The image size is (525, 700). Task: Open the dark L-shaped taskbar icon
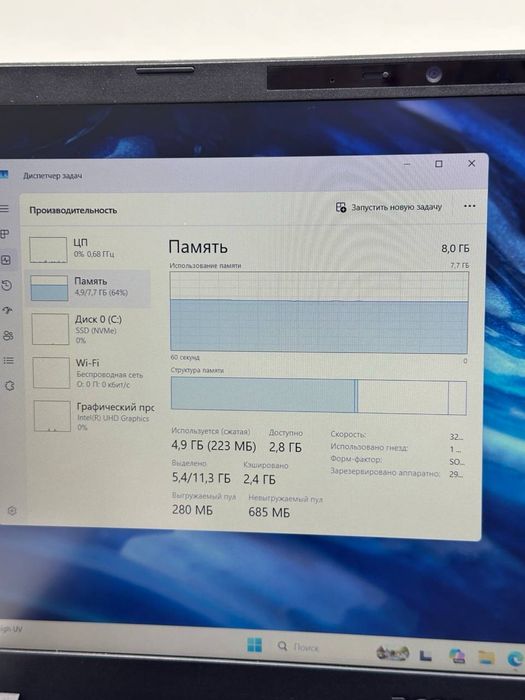tap(425, 655)
